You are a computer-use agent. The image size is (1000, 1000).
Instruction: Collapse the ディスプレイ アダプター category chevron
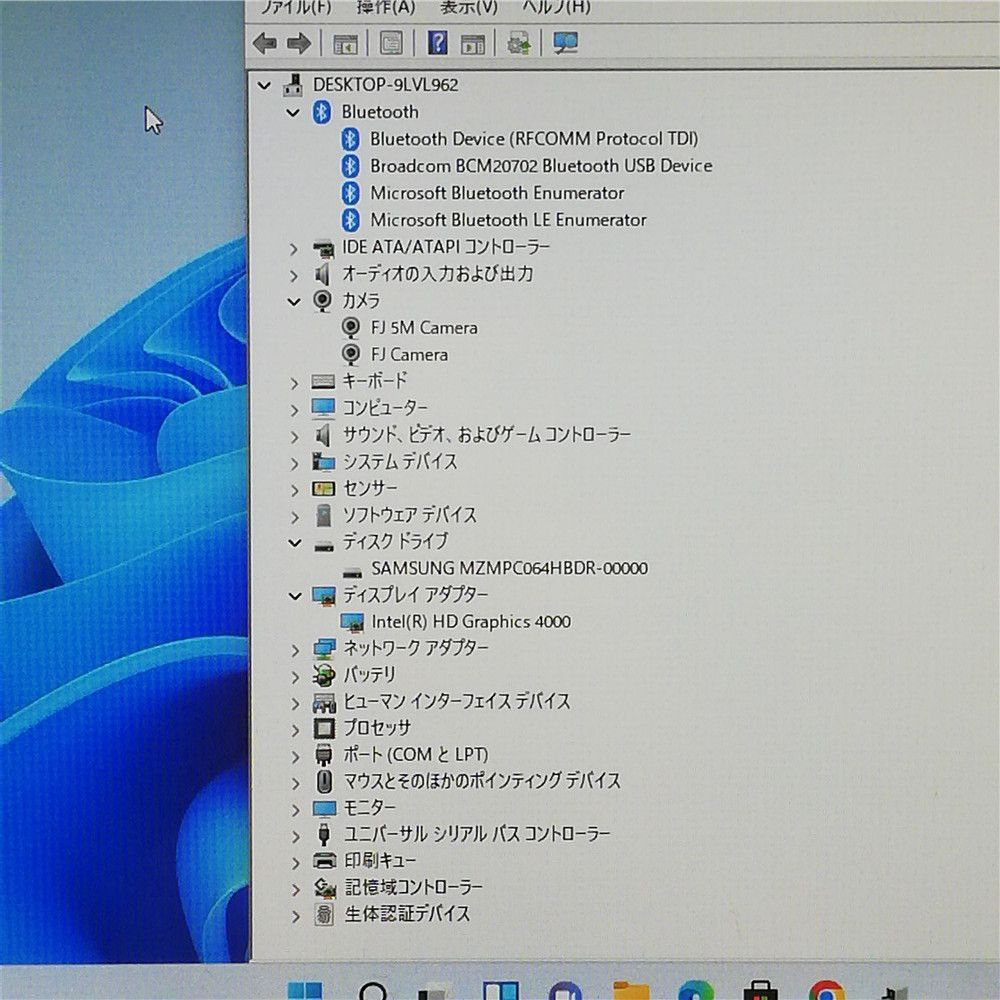[x=295, y=596]
